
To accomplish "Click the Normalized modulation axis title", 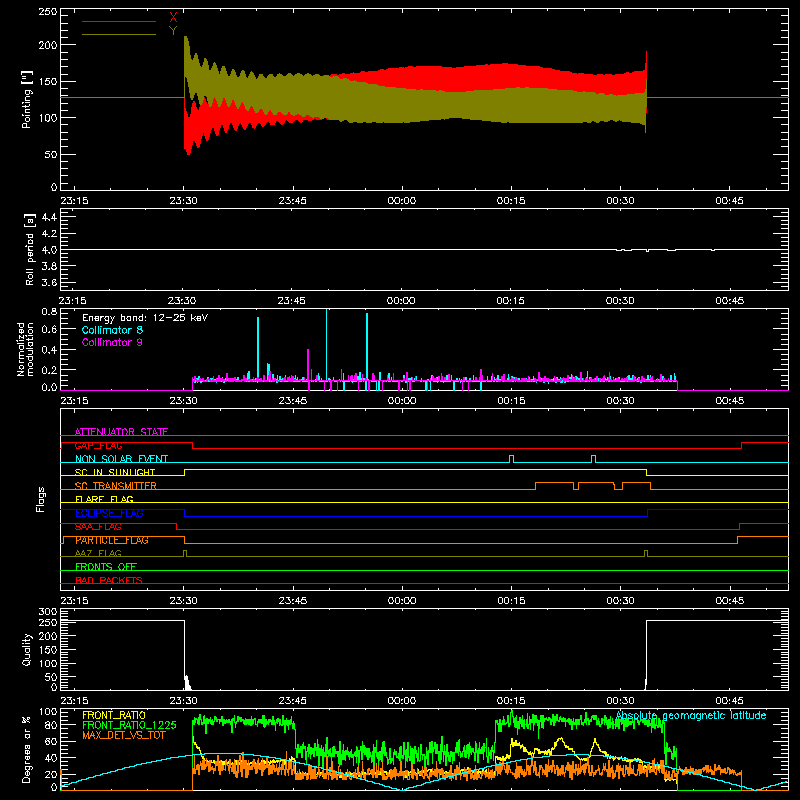I will click(x=25, y=349).
